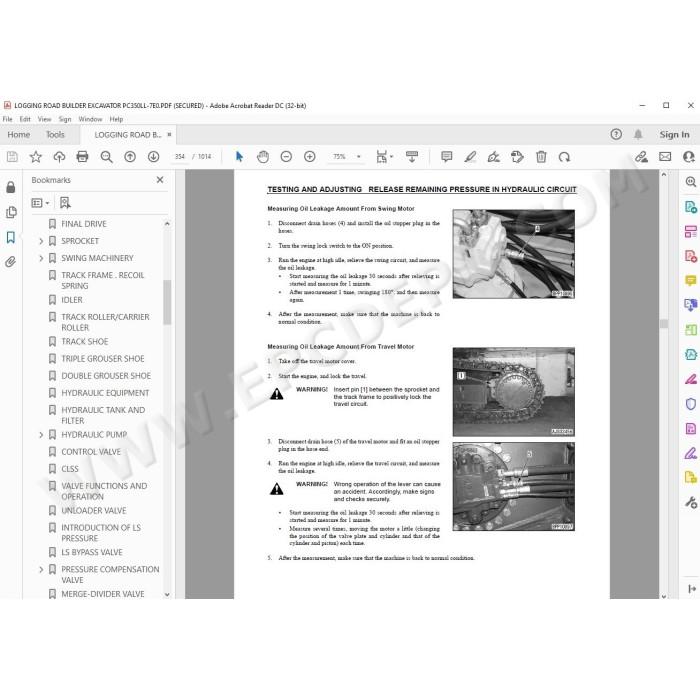Open the notifications bell
This screenshot has height=700, width=700.
coord(638,134)
